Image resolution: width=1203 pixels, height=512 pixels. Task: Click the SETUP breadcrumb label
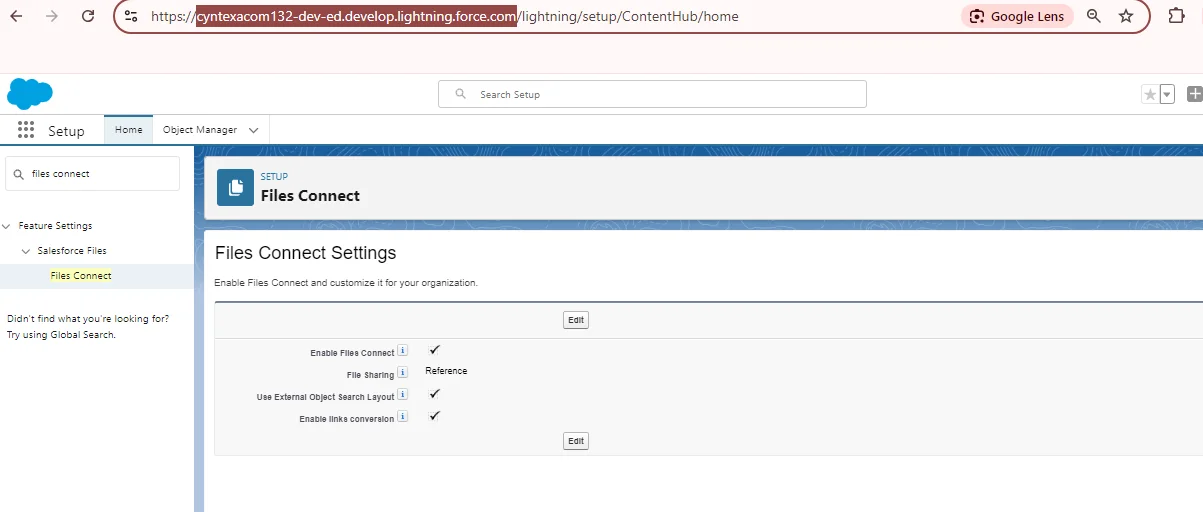(274, 177)
